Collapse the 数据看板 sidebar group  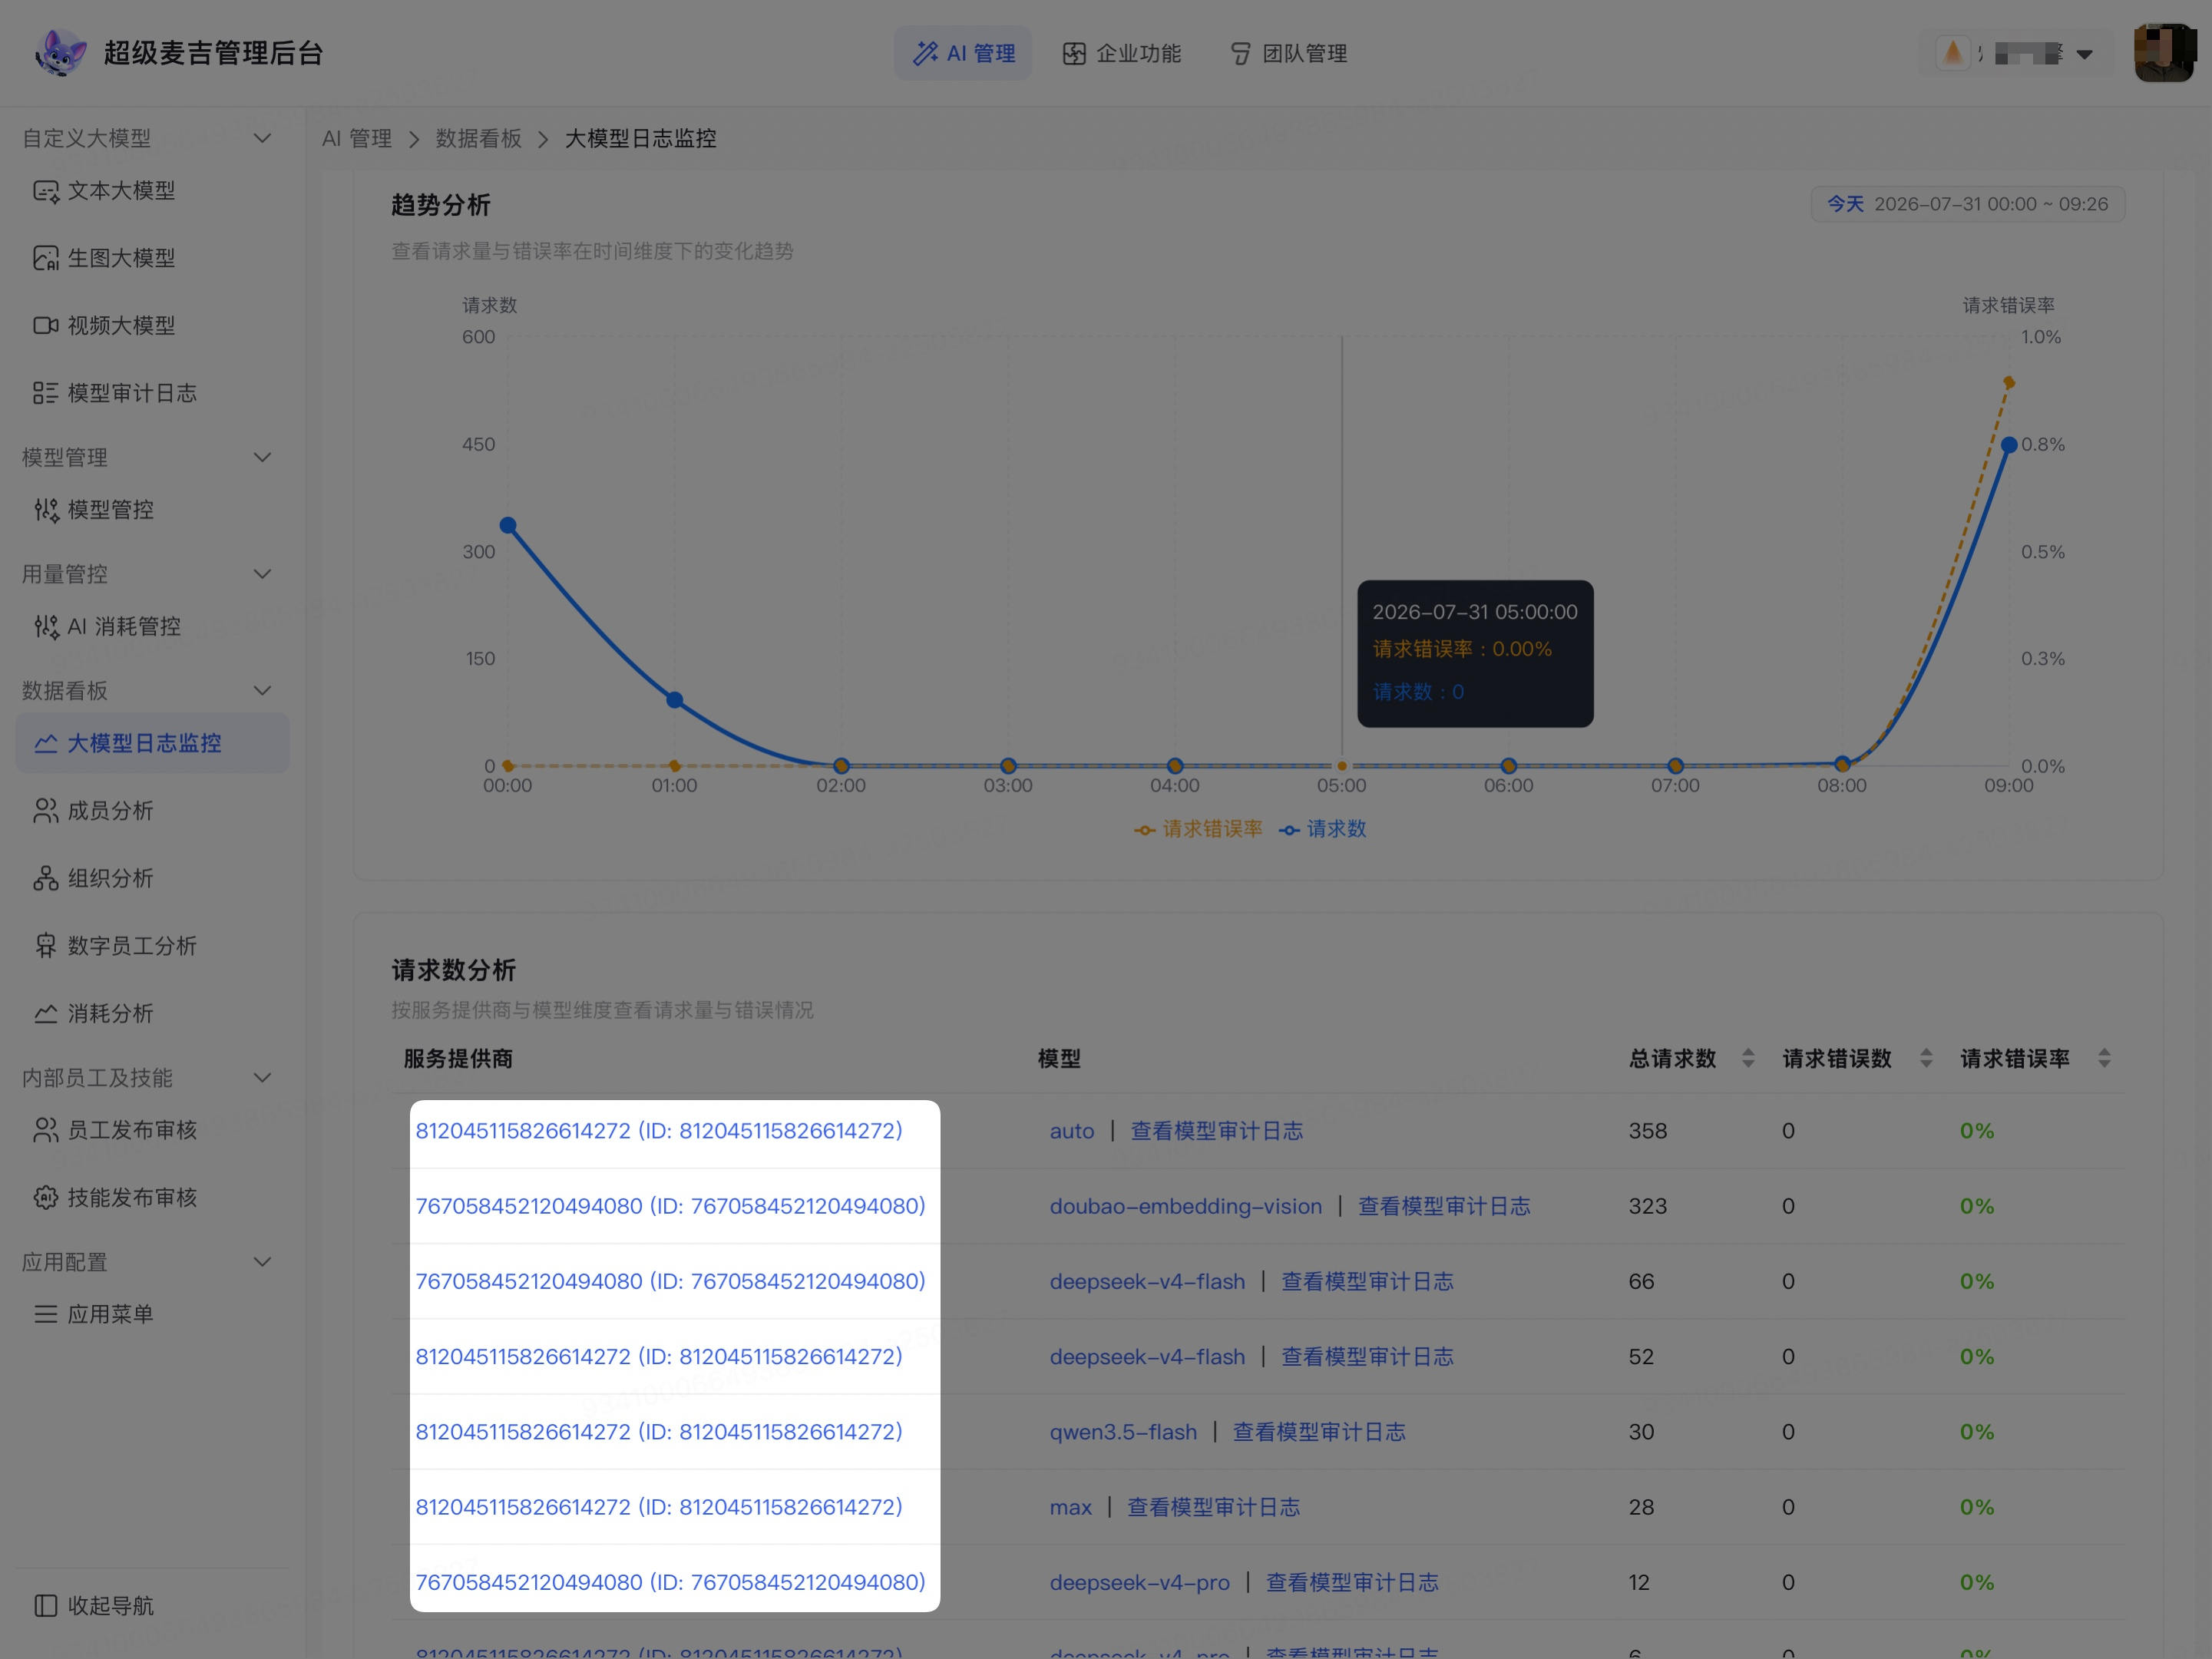[262, 691]
